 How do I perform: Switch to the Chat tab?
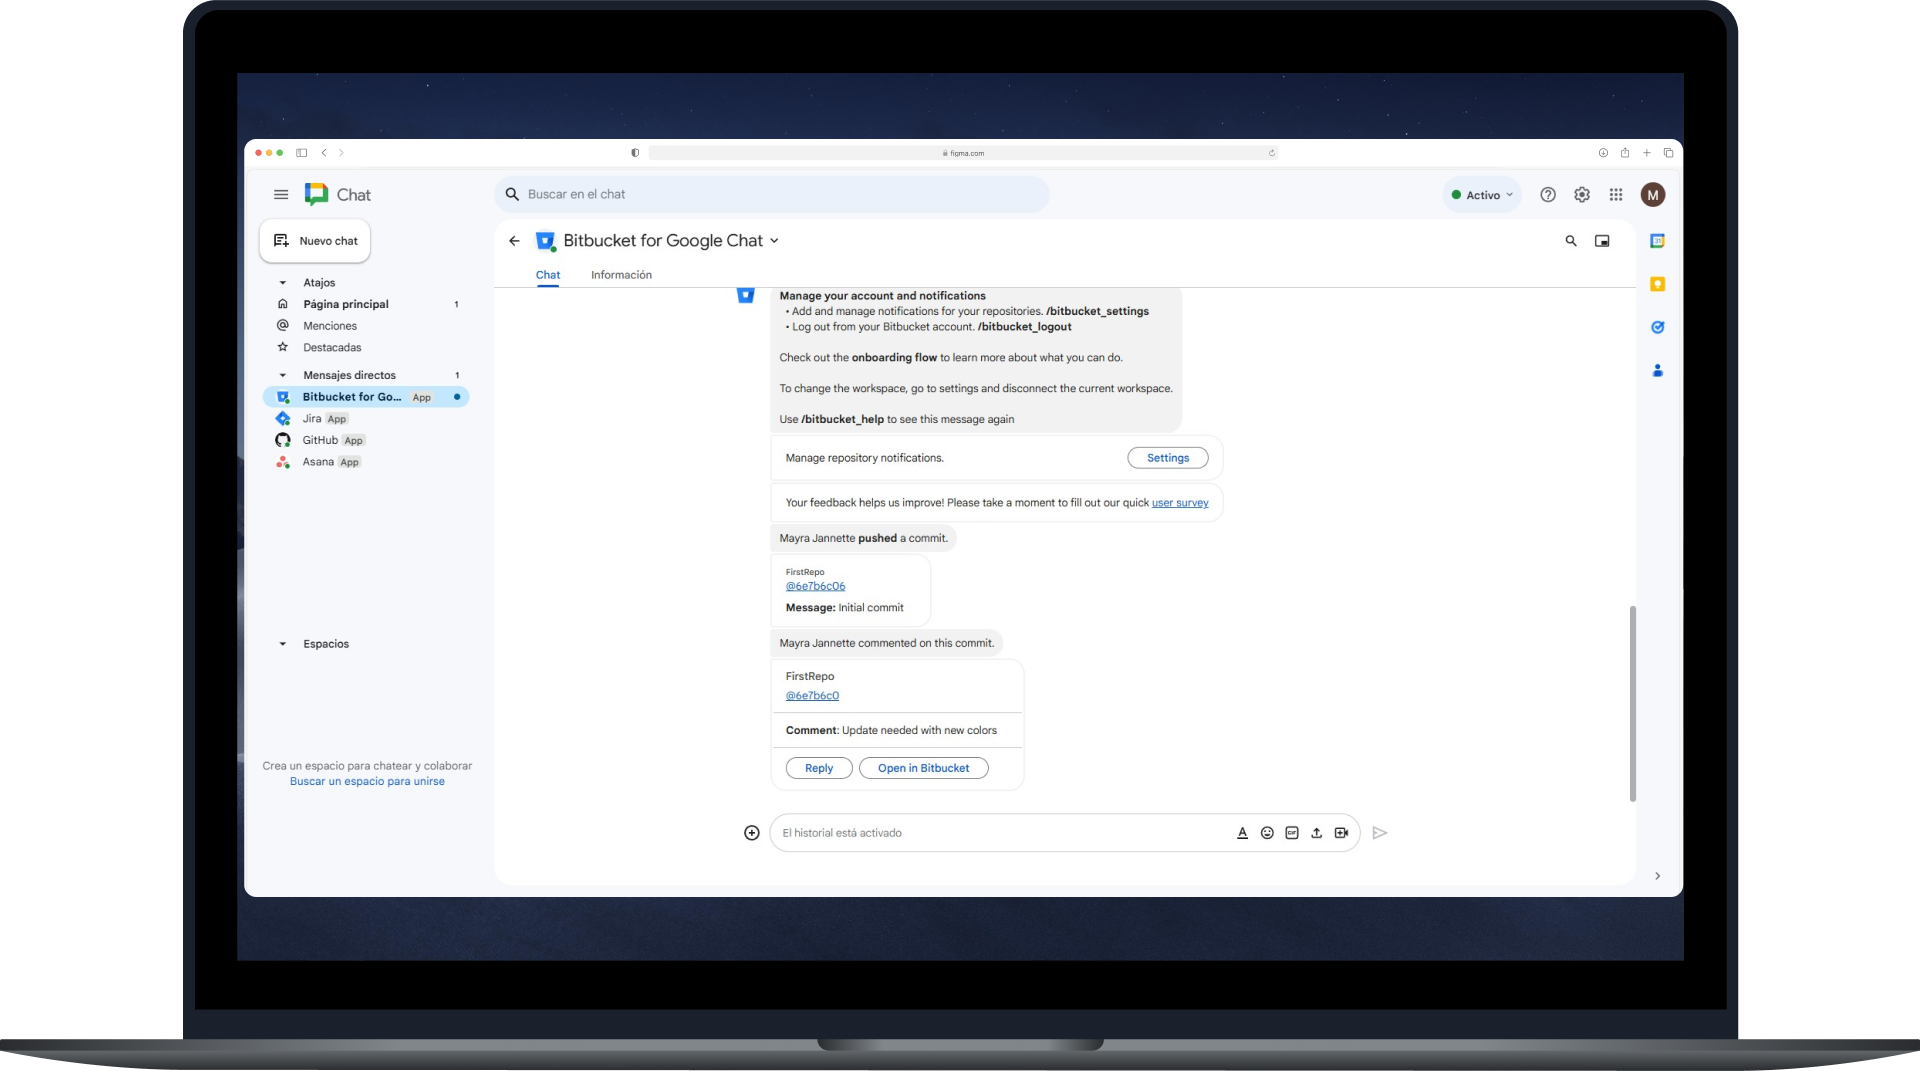(x=548, y=275)
